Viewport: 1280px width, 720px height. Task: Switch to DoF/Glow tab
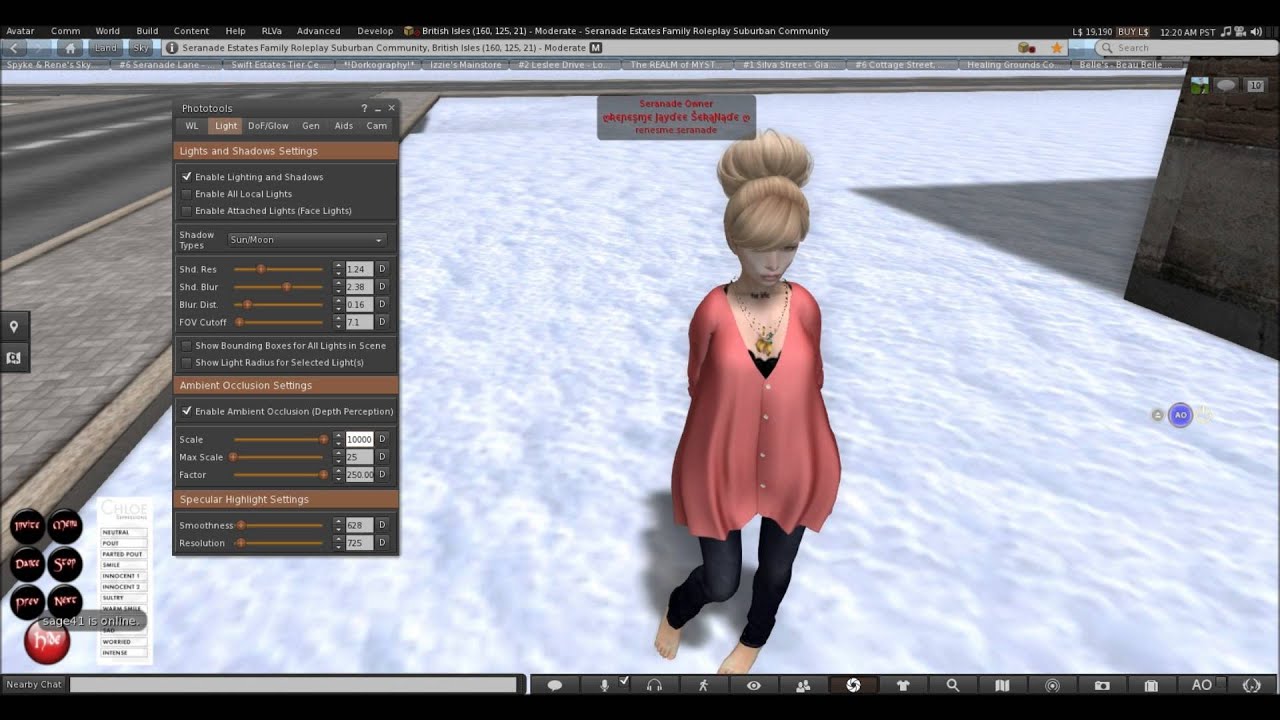[x=268, y=126]
